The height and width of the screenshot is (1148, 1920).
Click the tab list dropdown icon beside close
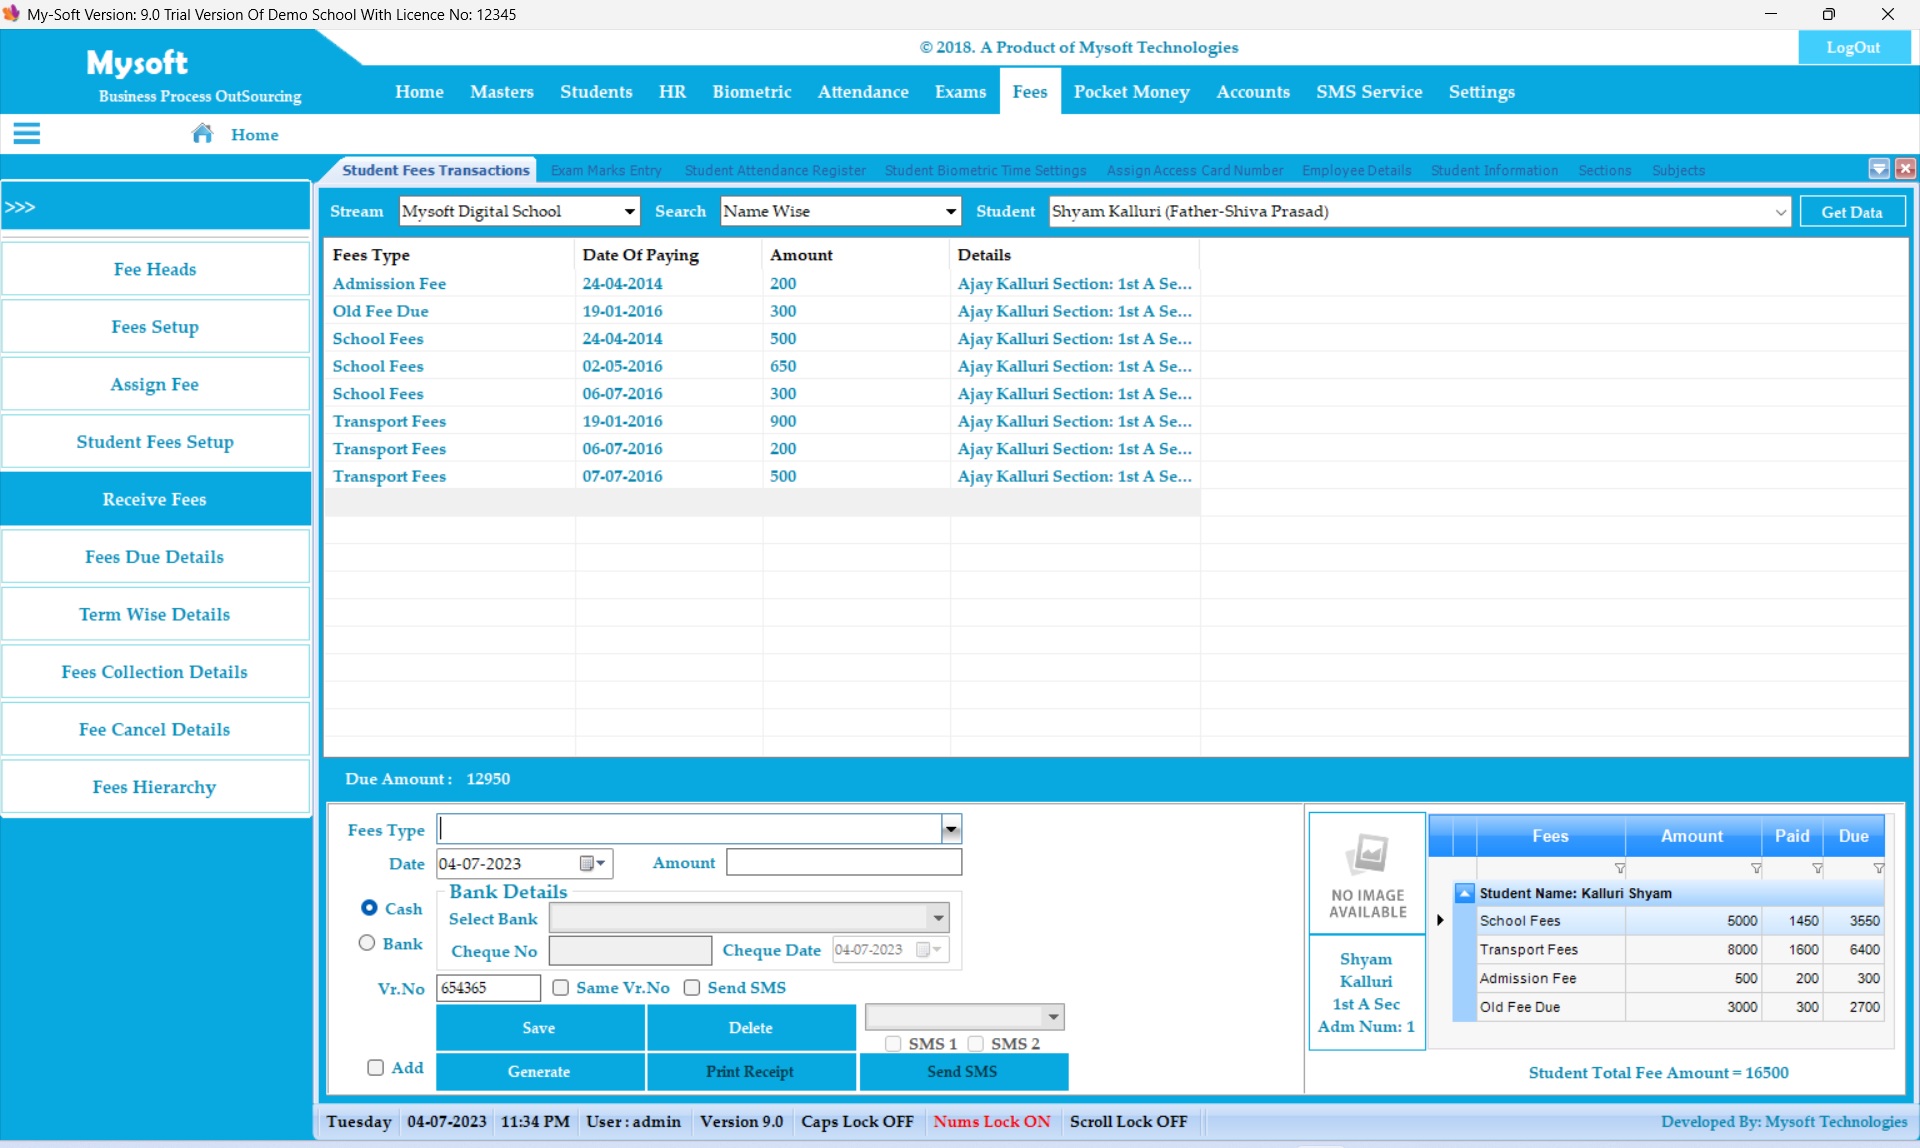[1879, 169]
